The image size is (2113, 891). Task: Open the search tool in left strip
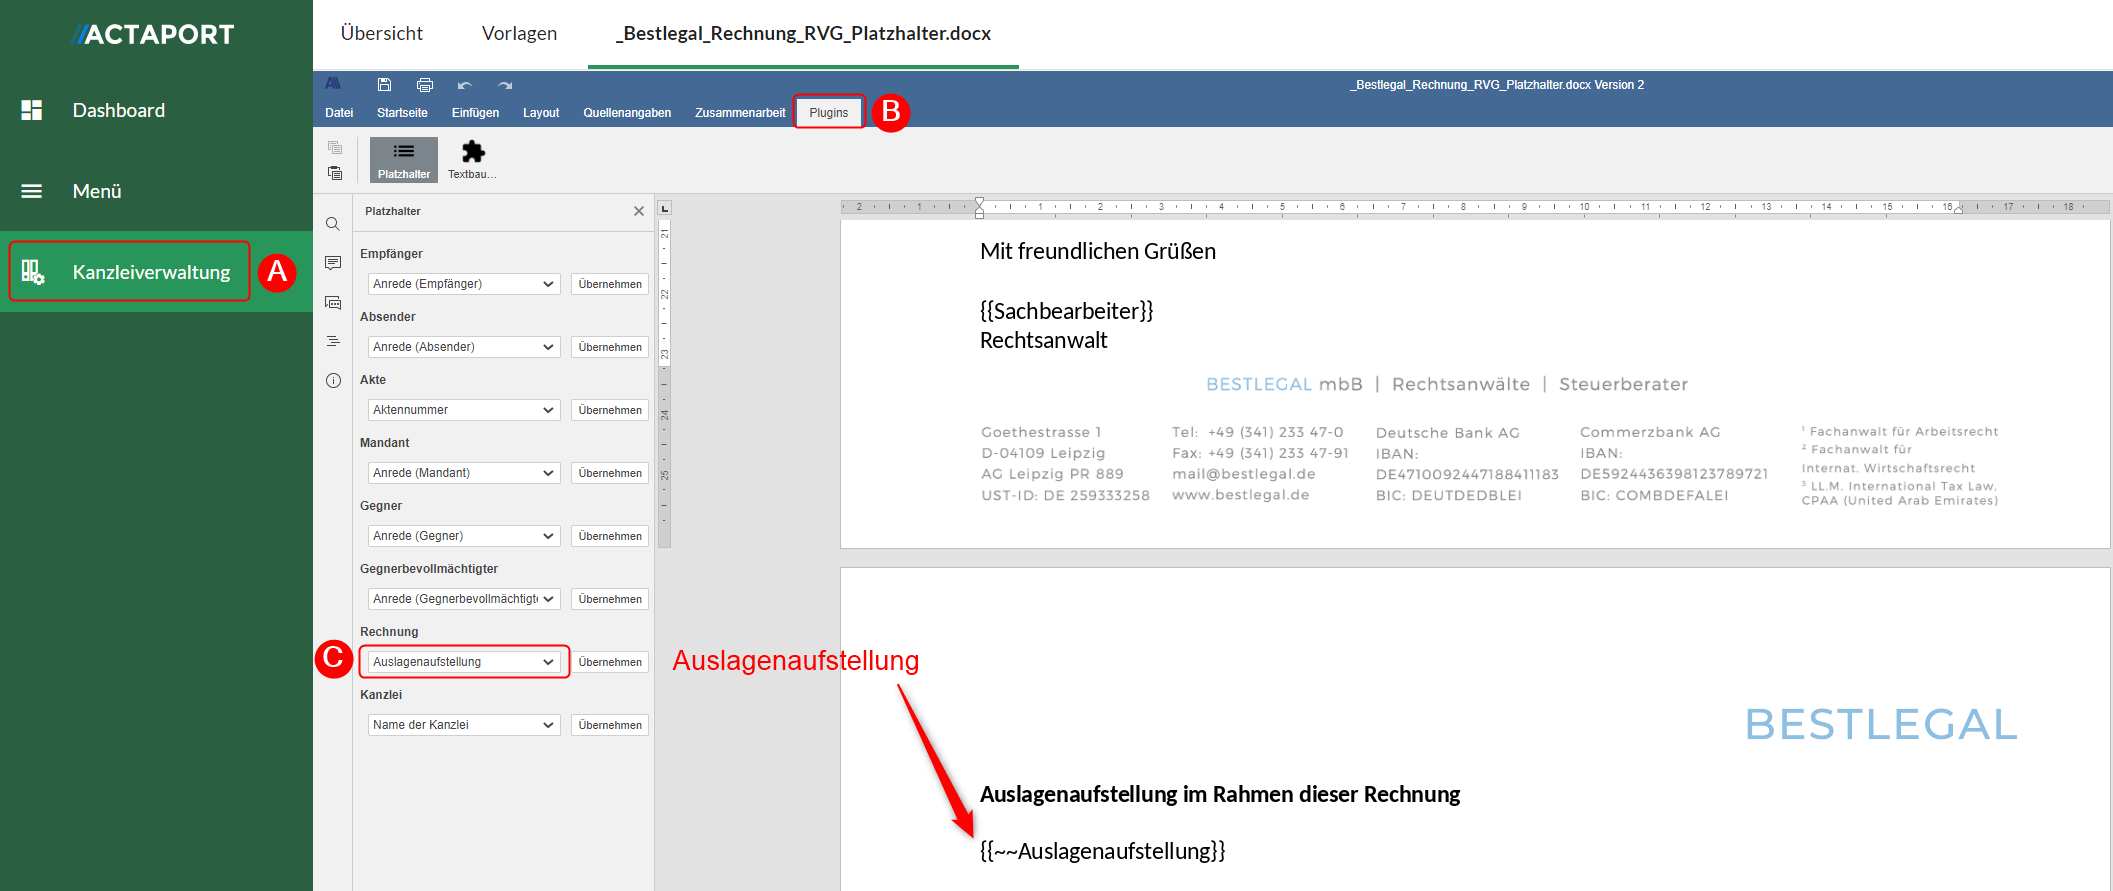click(x=333, y=224)
